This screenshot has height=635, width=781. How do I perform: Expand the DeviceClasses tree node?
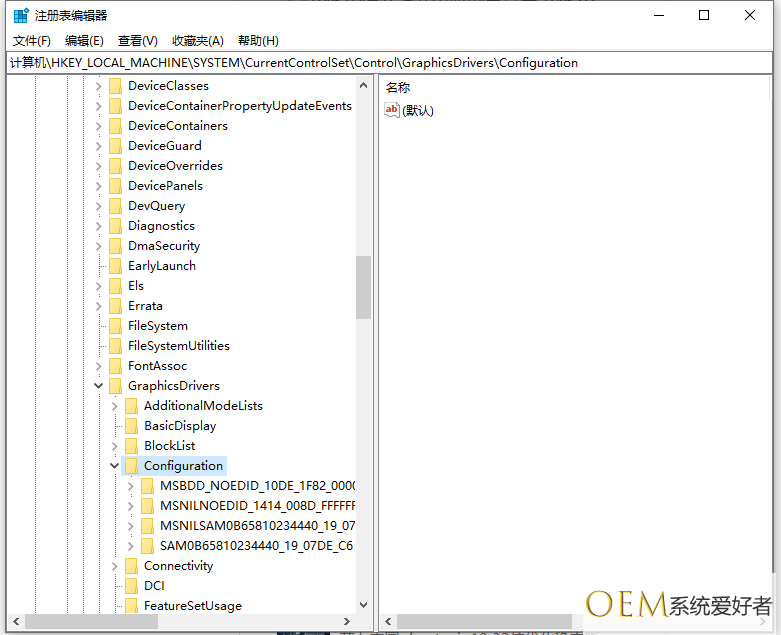click(x=99, y=86)
